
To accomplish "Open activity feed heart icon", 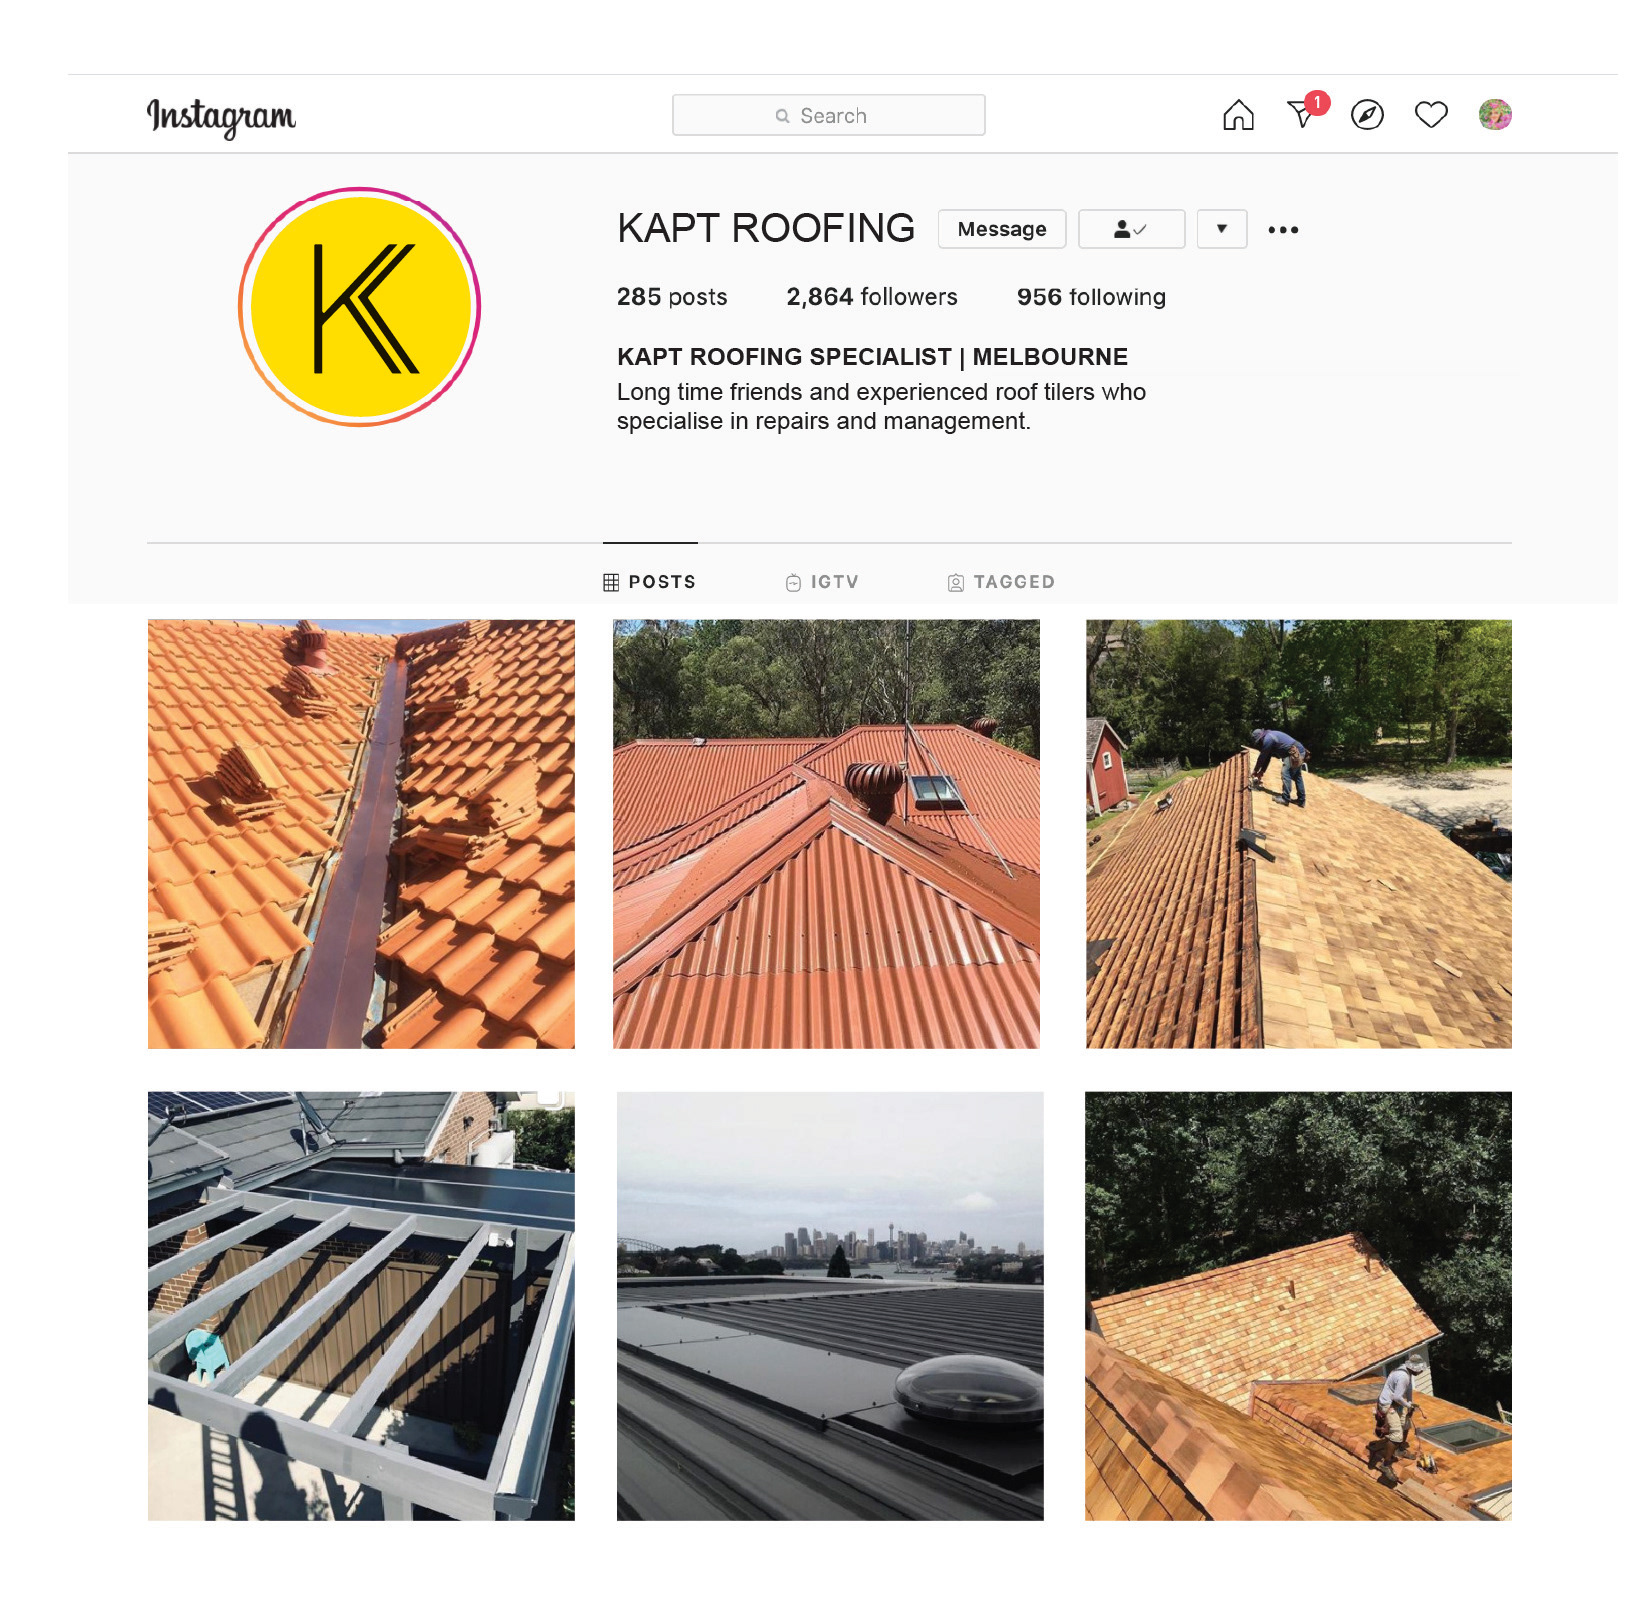I will coord(1431,115).
